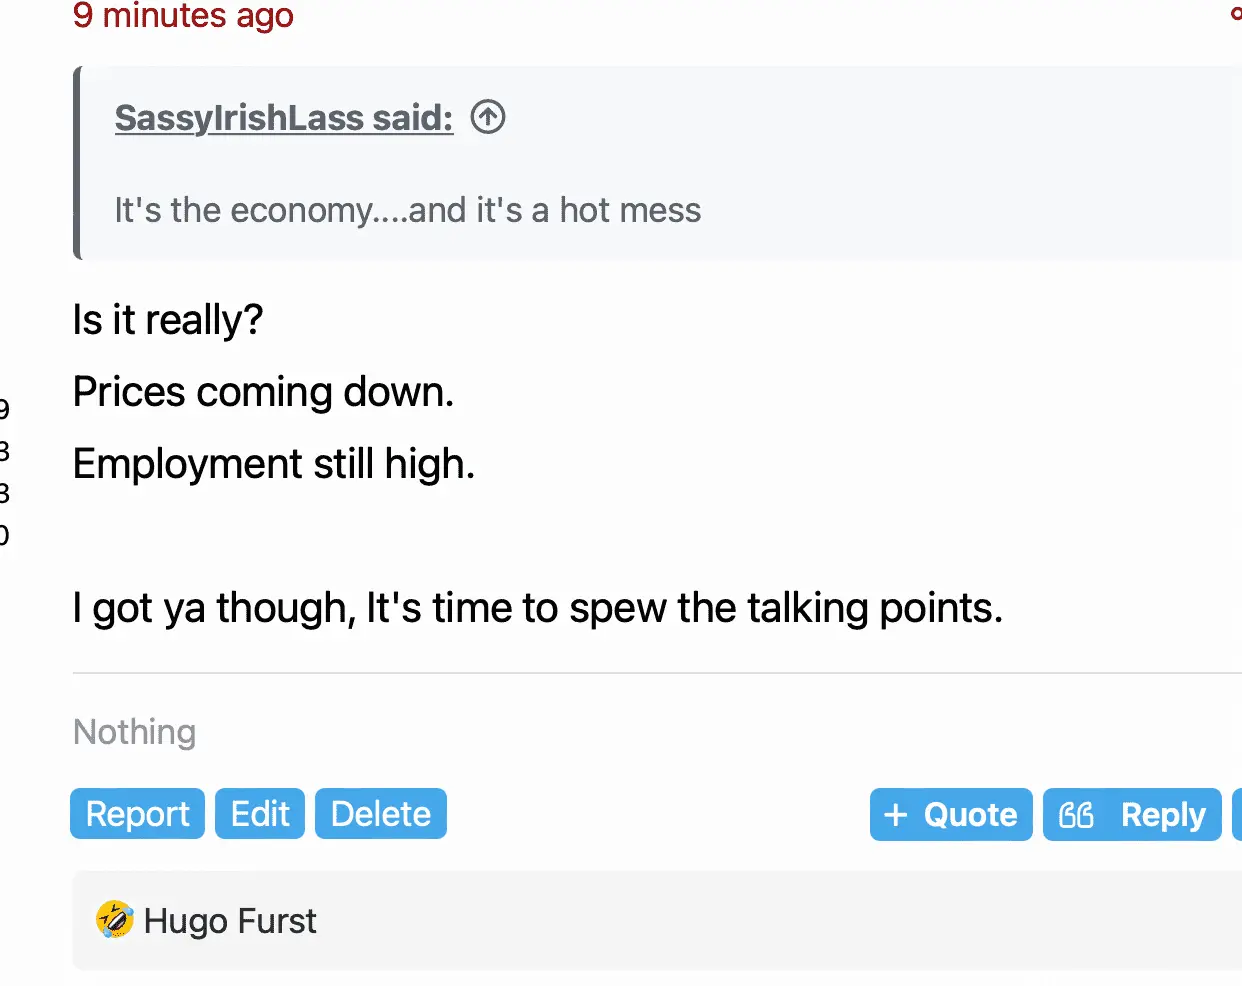Click the quotation marks icon on Reply
Viewport: 1242px width, 986px height.
pos(1076,815)
